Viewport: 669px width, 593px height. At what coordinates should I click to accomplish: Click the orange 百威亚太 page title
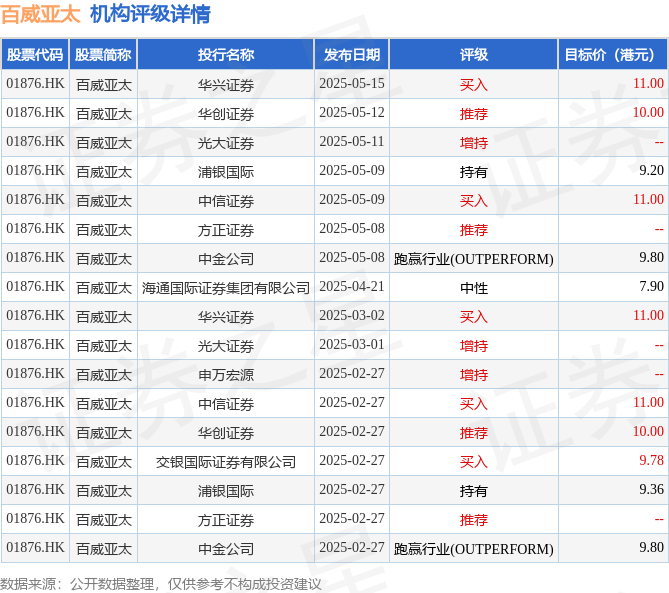click(41, 15)
